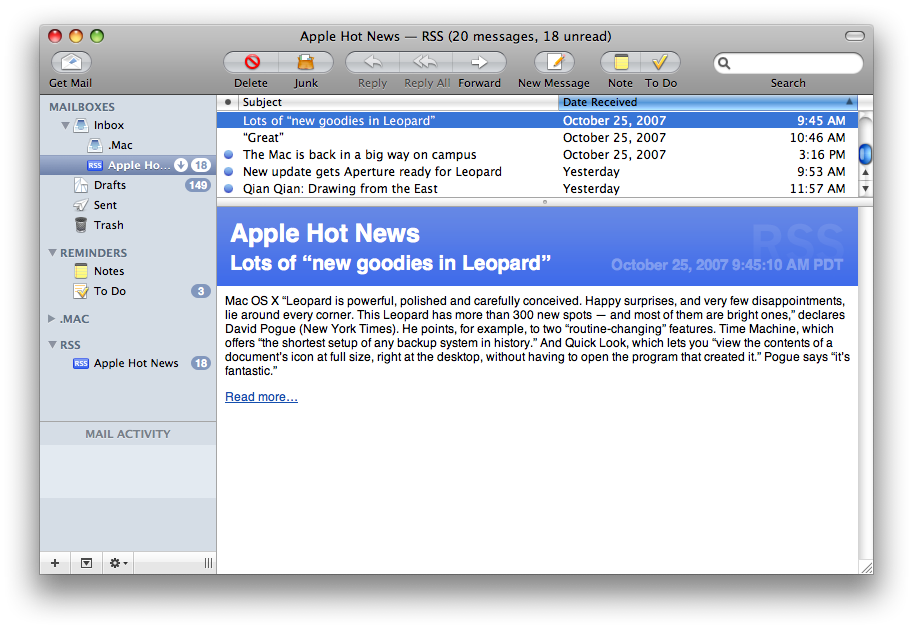Click the sidebar resize handle grip

[x=208, y=563]
